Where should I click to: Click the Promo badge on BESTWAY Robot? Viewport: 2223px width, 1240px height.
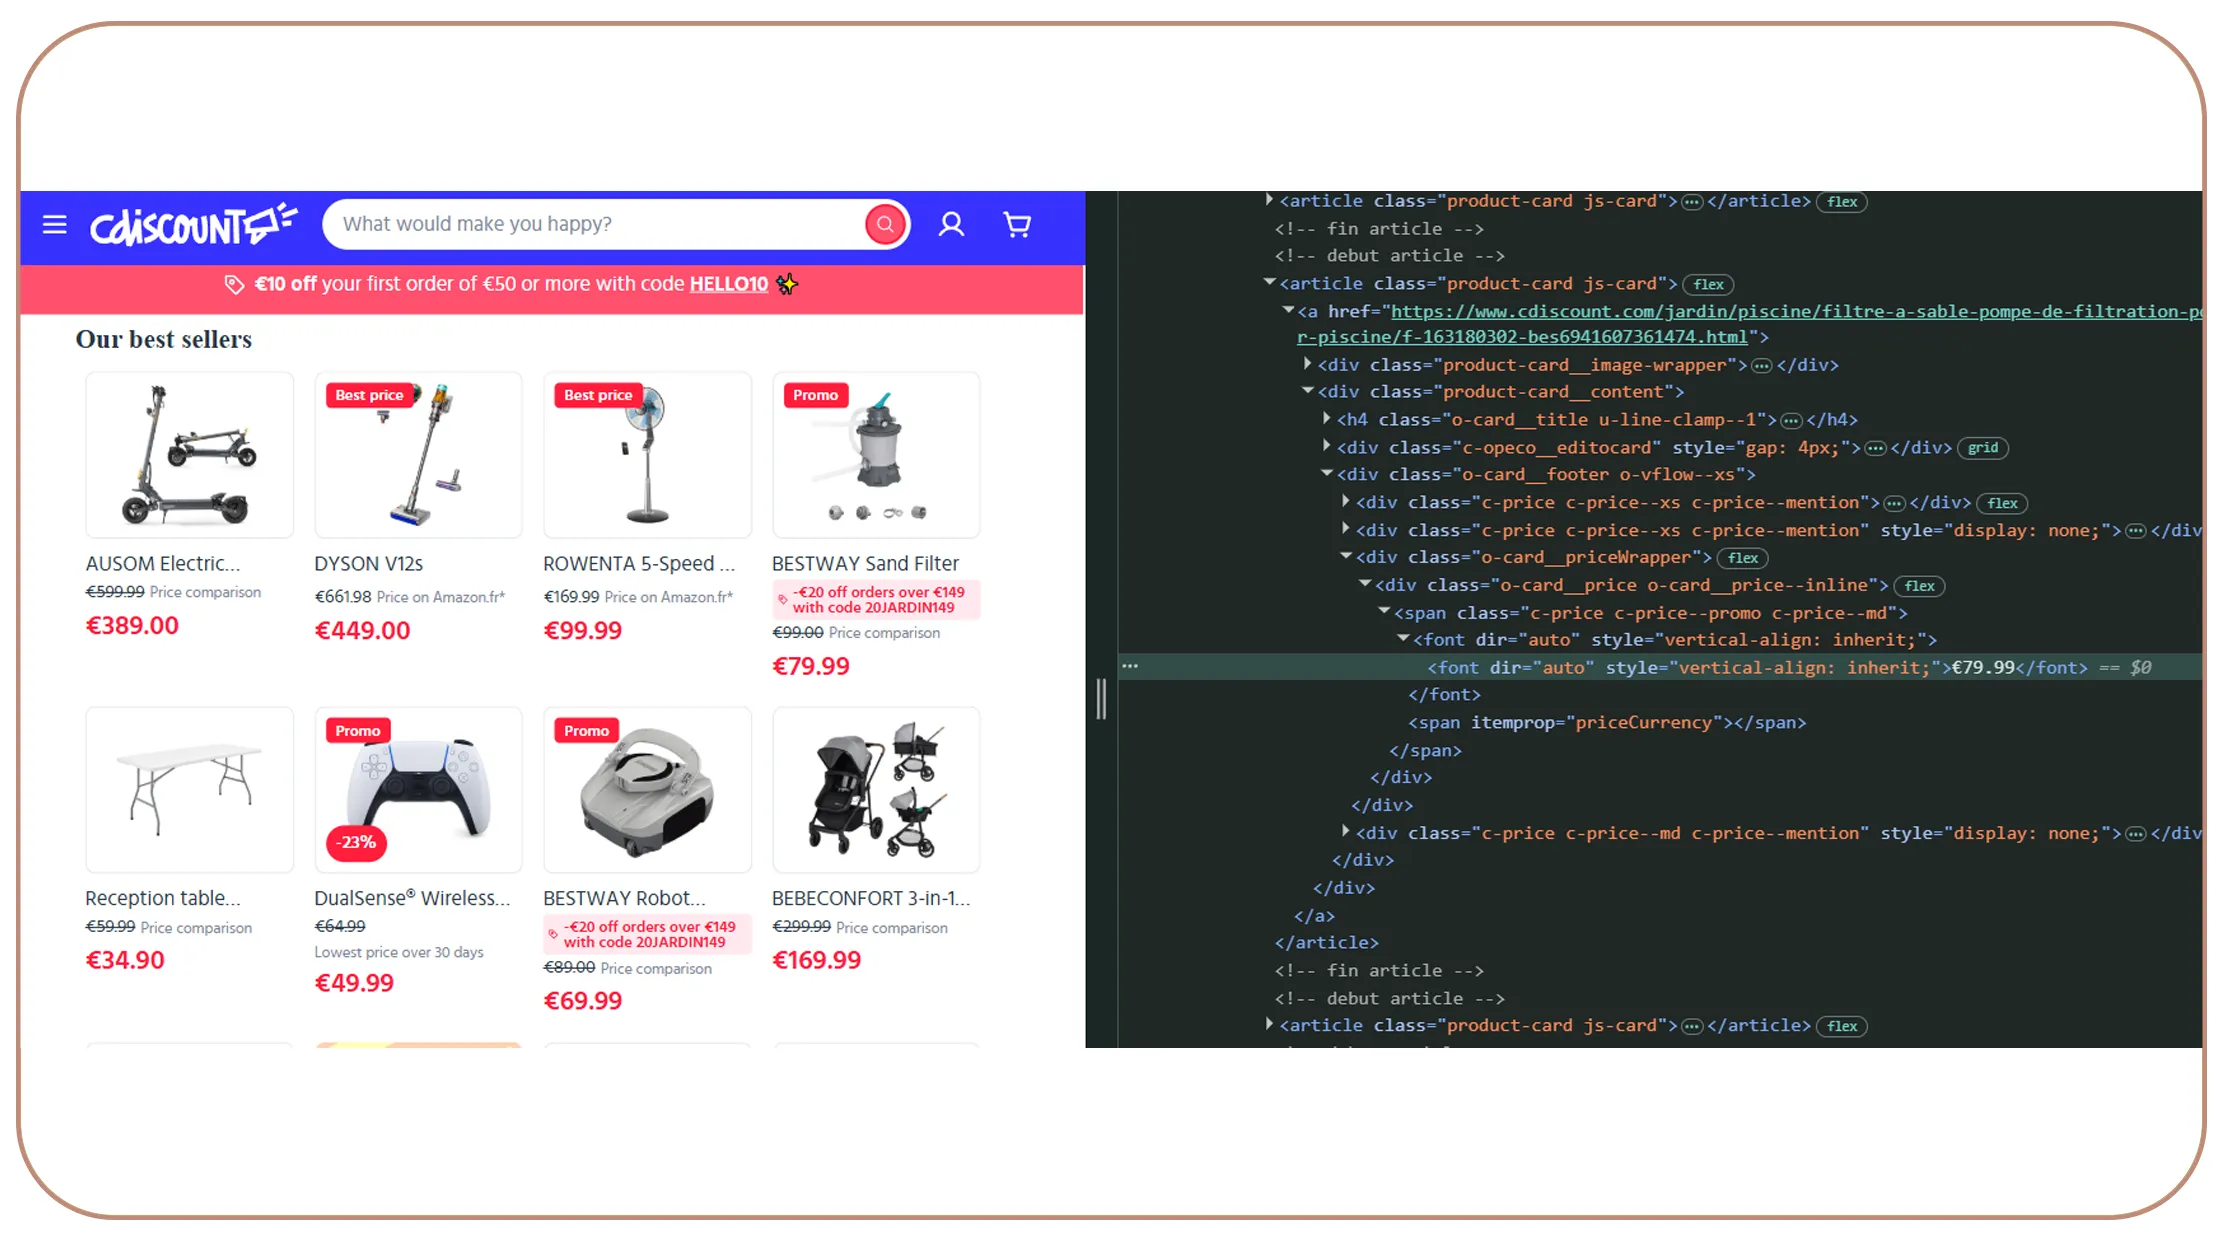click(586, 731)
